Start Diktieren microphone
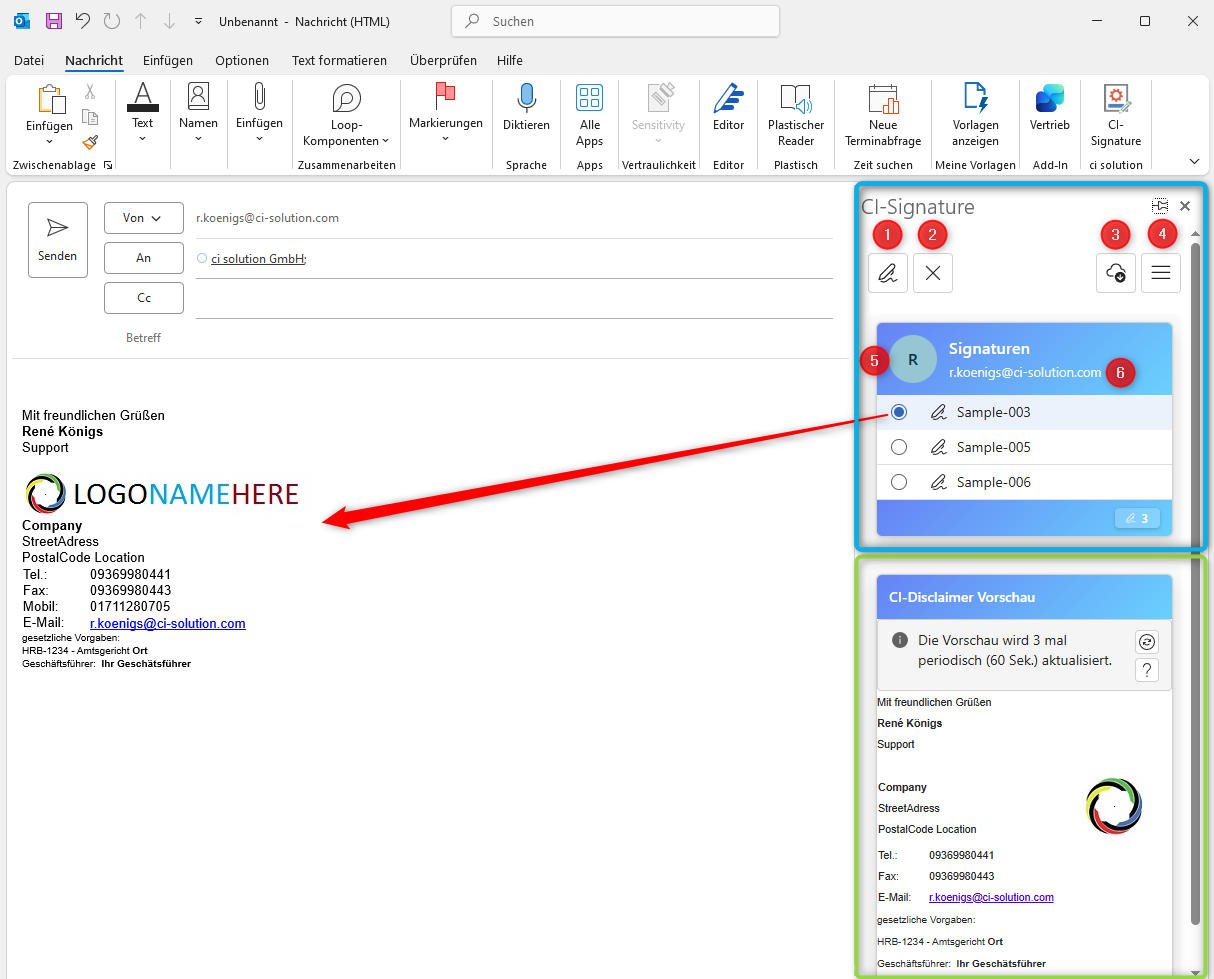Viewport: 1214px width, 979px height. [526, 109]
